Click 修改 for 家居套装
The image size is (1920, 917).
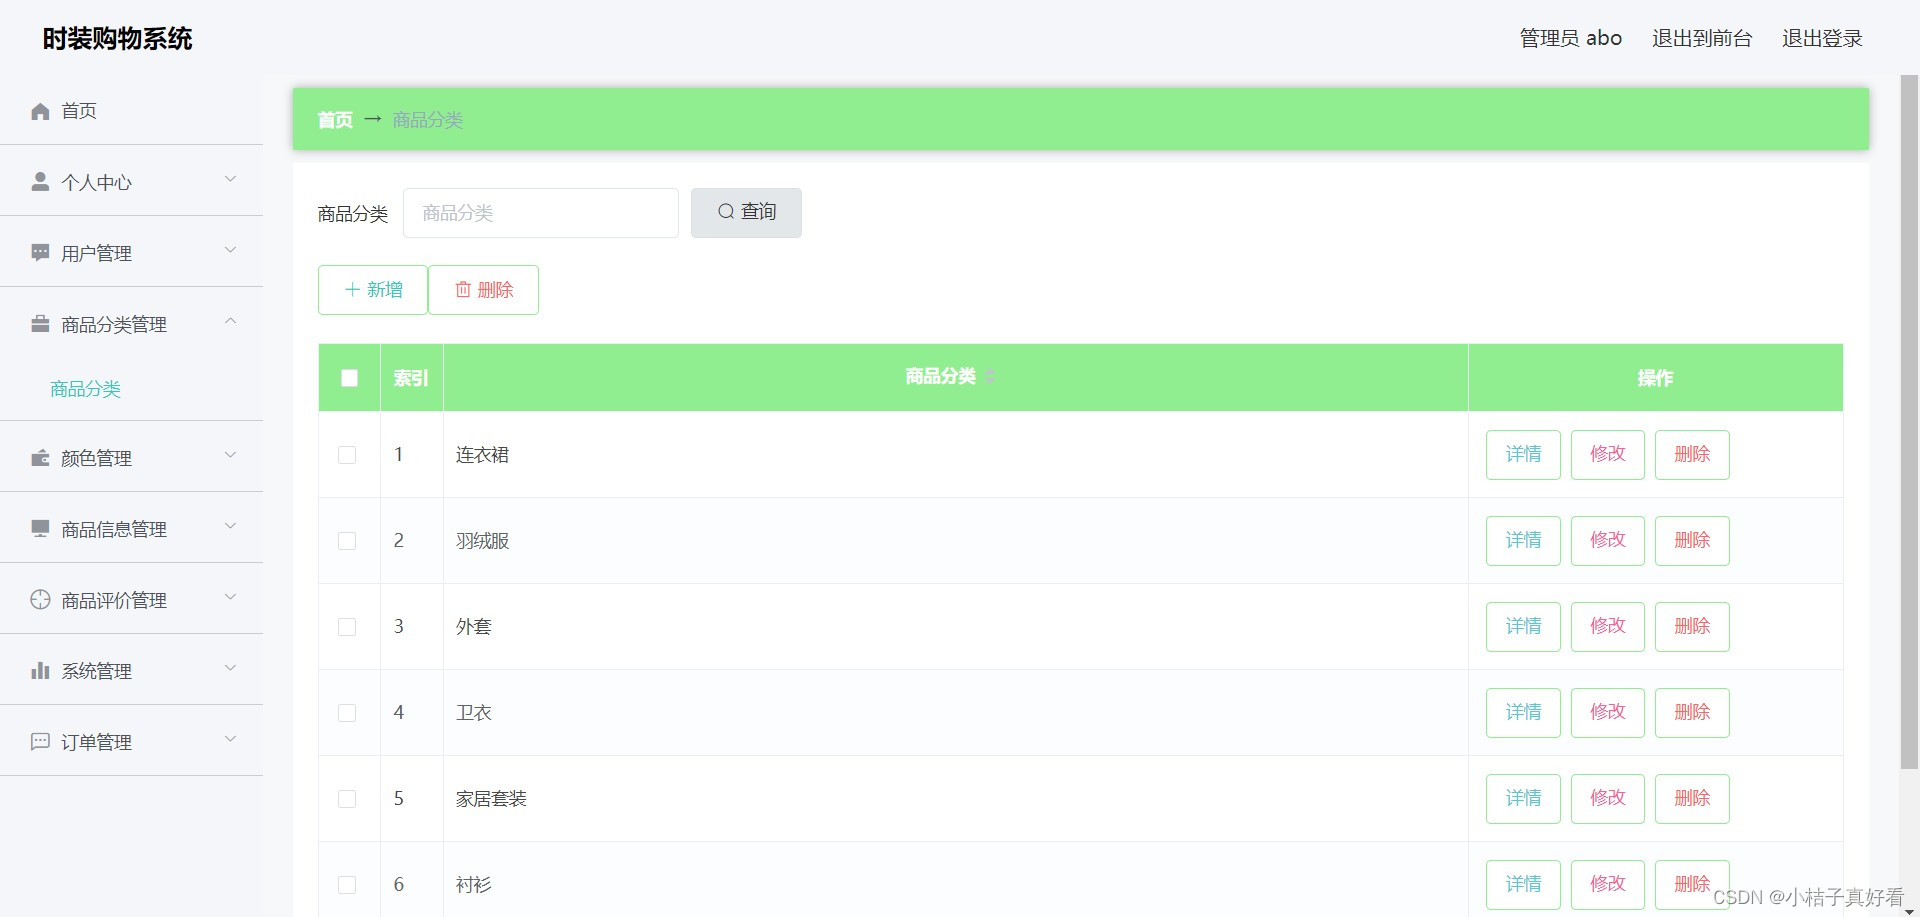click(1608, 799)
